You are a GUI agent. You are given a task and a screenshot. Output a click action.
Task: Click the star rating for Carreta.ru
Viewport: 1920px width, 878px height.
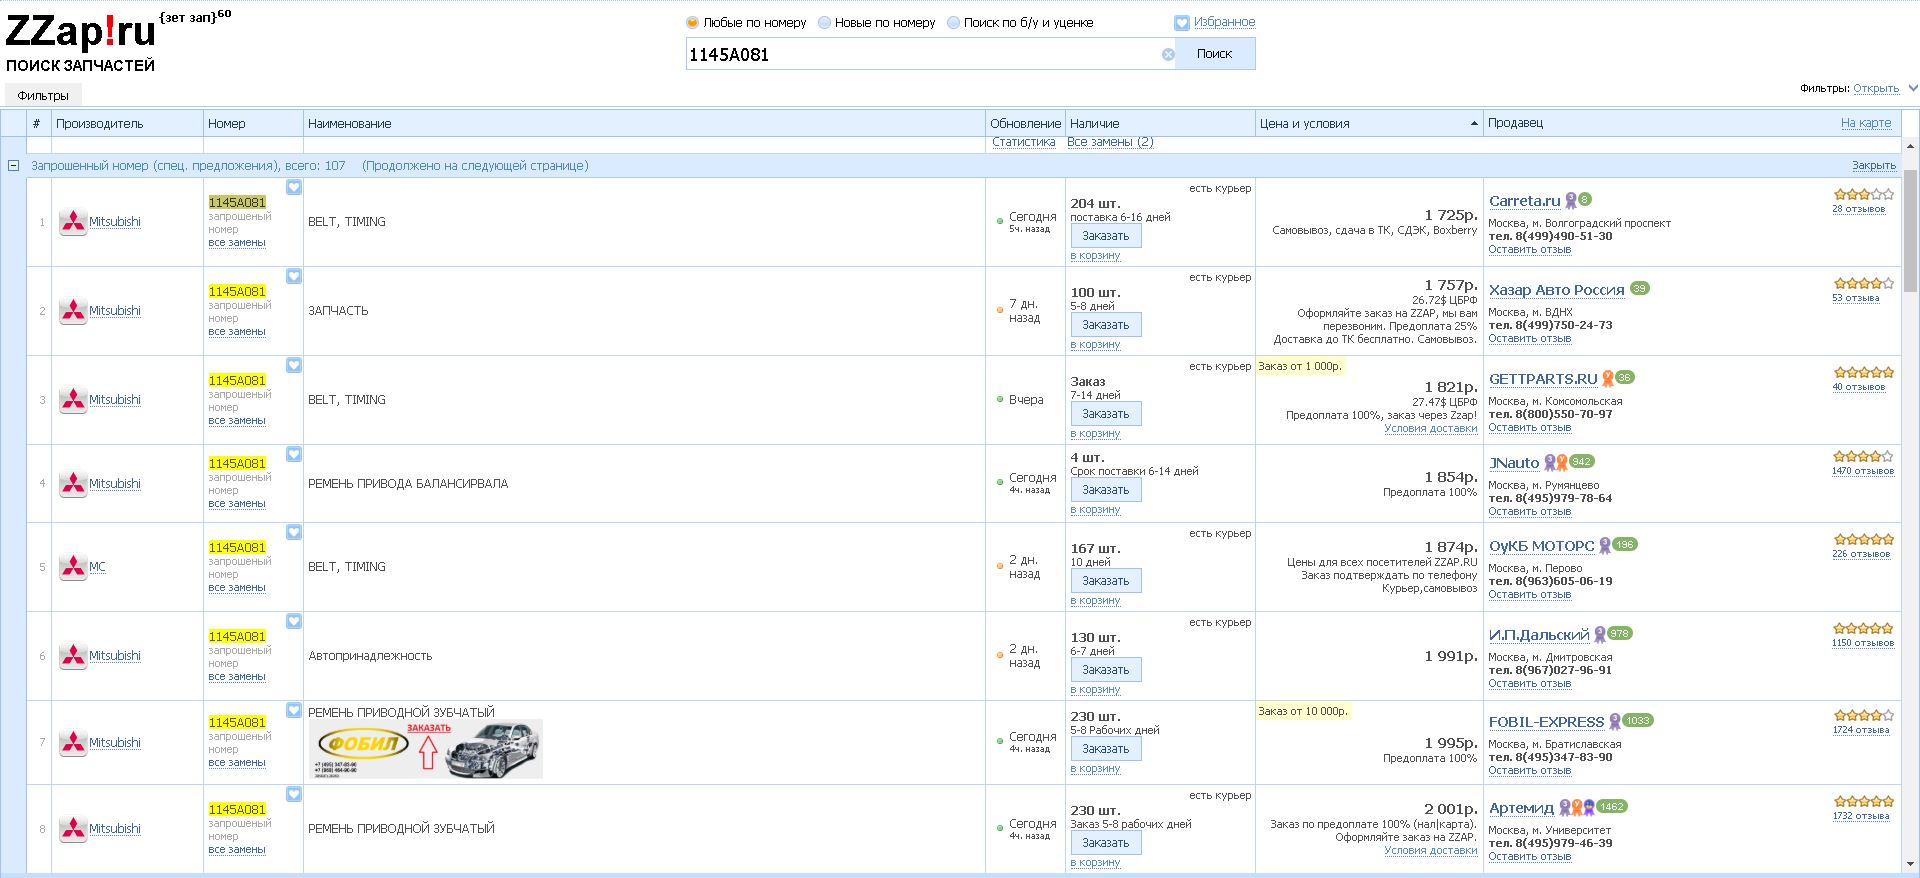[x=1863, y=195]
